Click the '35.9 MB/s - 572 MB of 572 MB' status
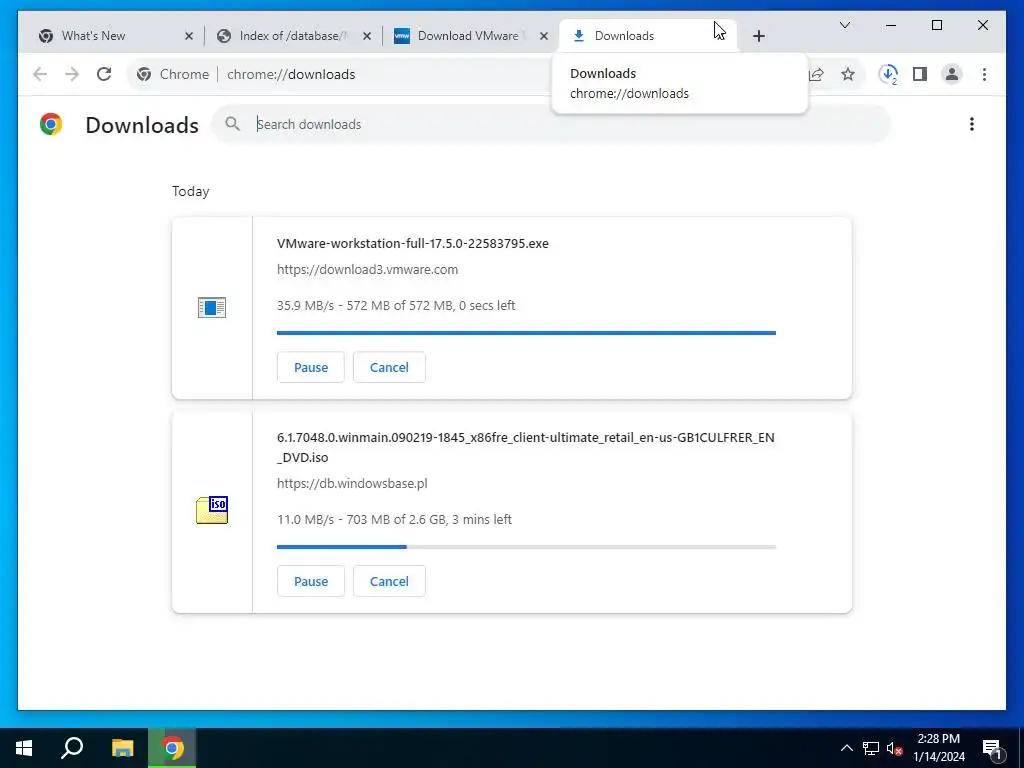 (x=396, y=305)
